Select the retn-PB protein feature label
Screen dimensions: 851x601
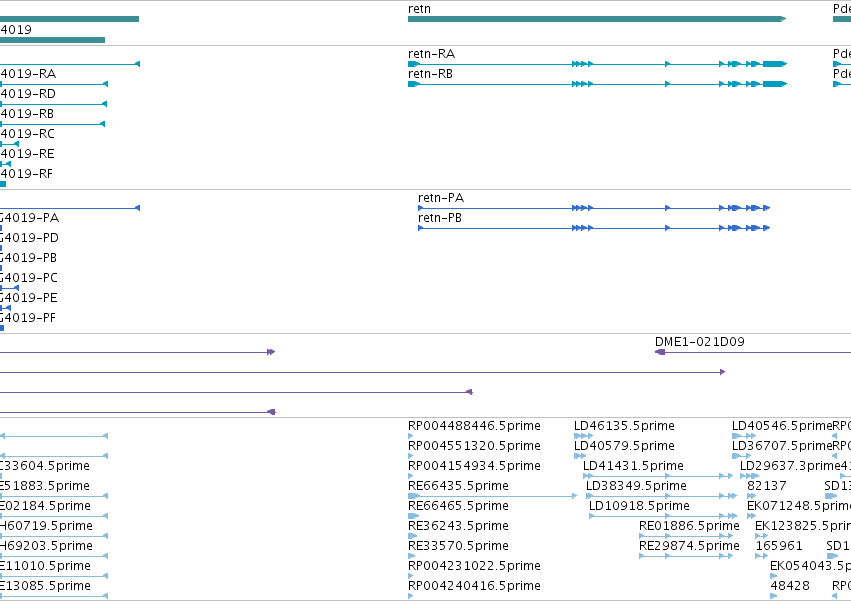(440, 218)
